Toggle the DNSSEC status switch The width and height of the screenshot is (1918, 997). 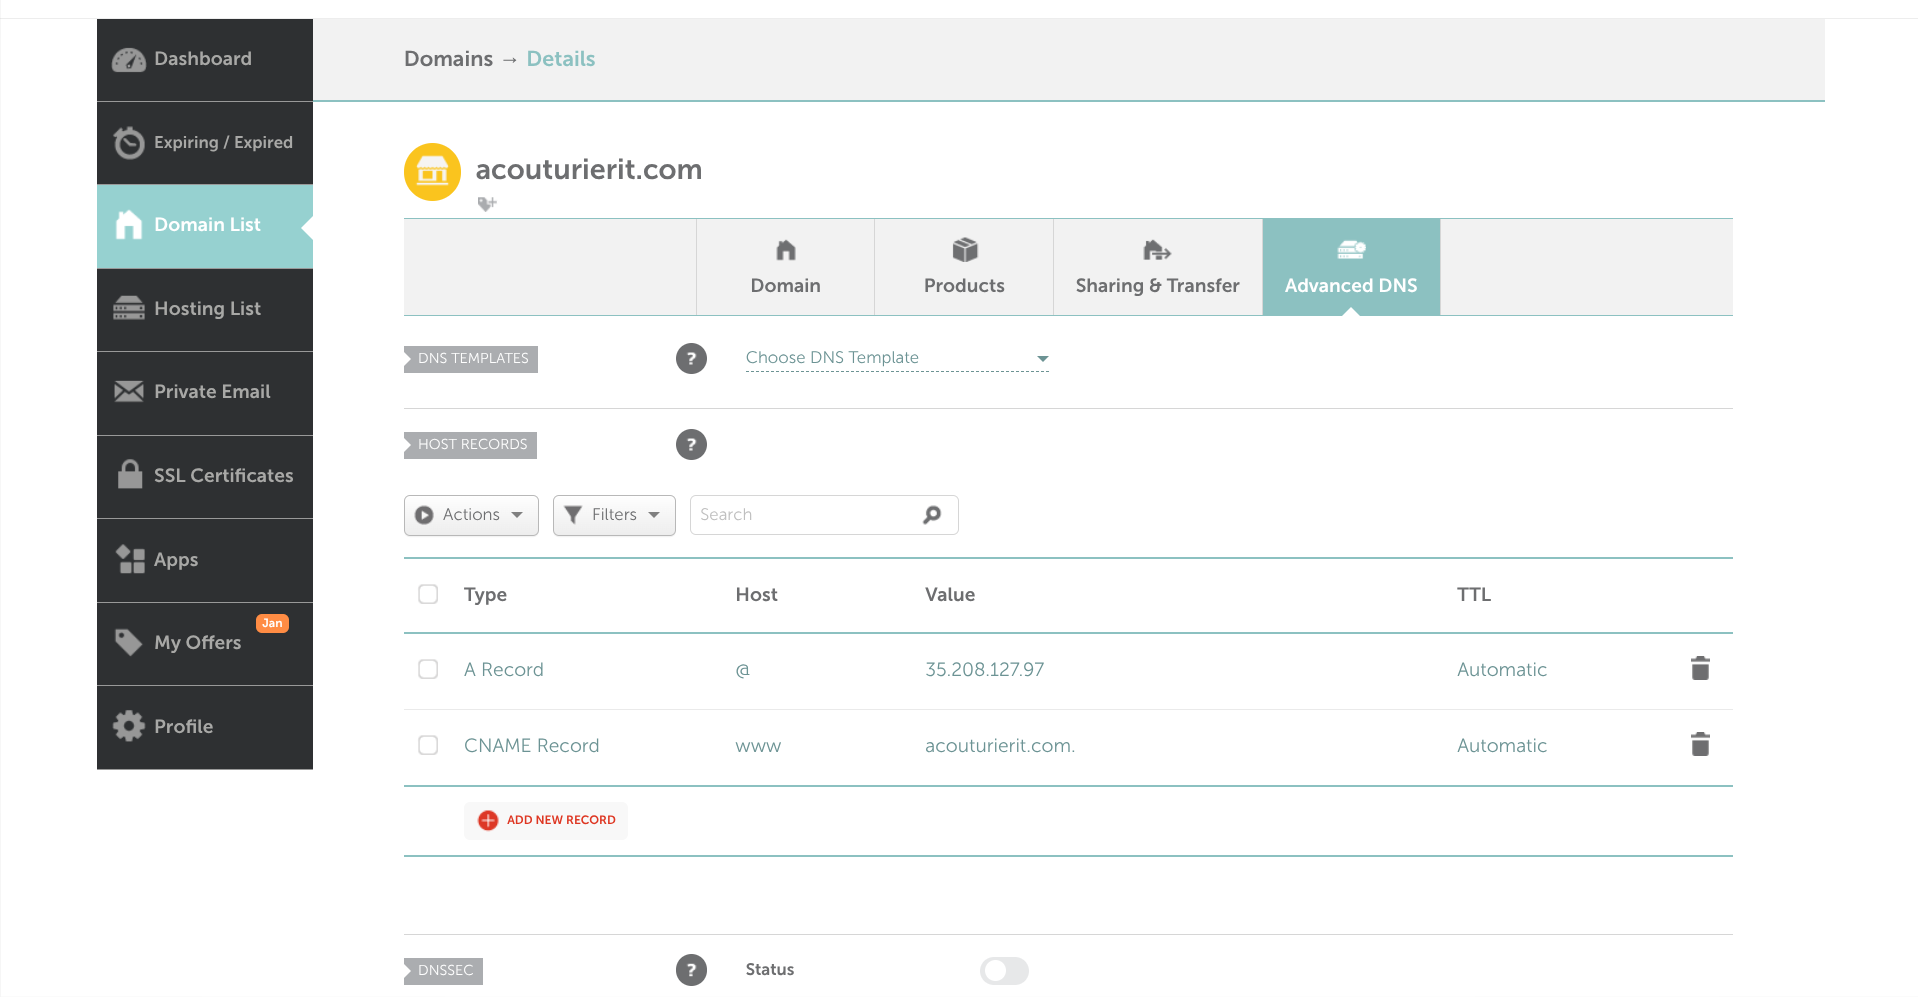[1004, 970]
